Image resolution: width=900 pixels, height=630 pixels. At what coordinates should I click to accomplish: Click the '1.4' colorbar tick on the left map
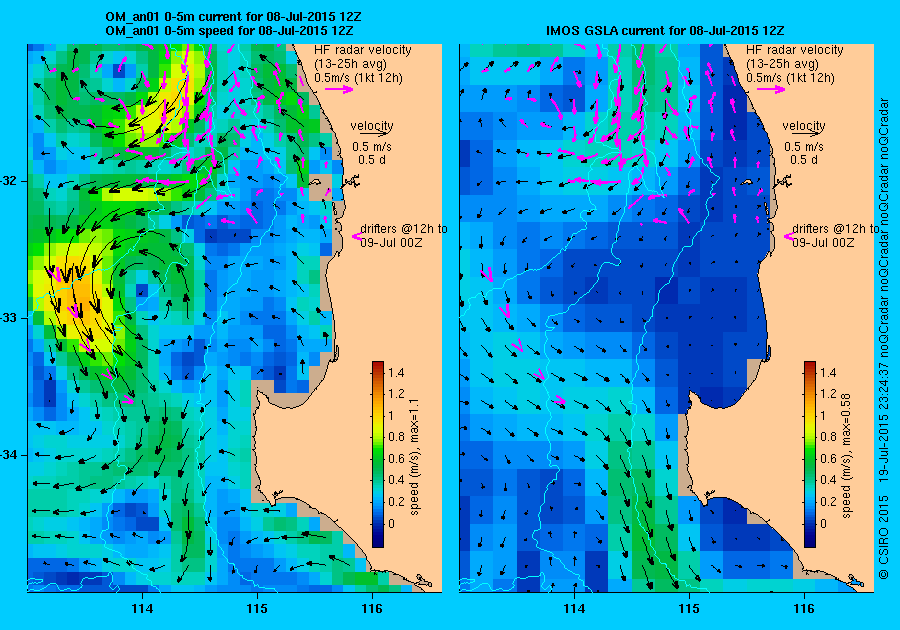pos(396,373)
